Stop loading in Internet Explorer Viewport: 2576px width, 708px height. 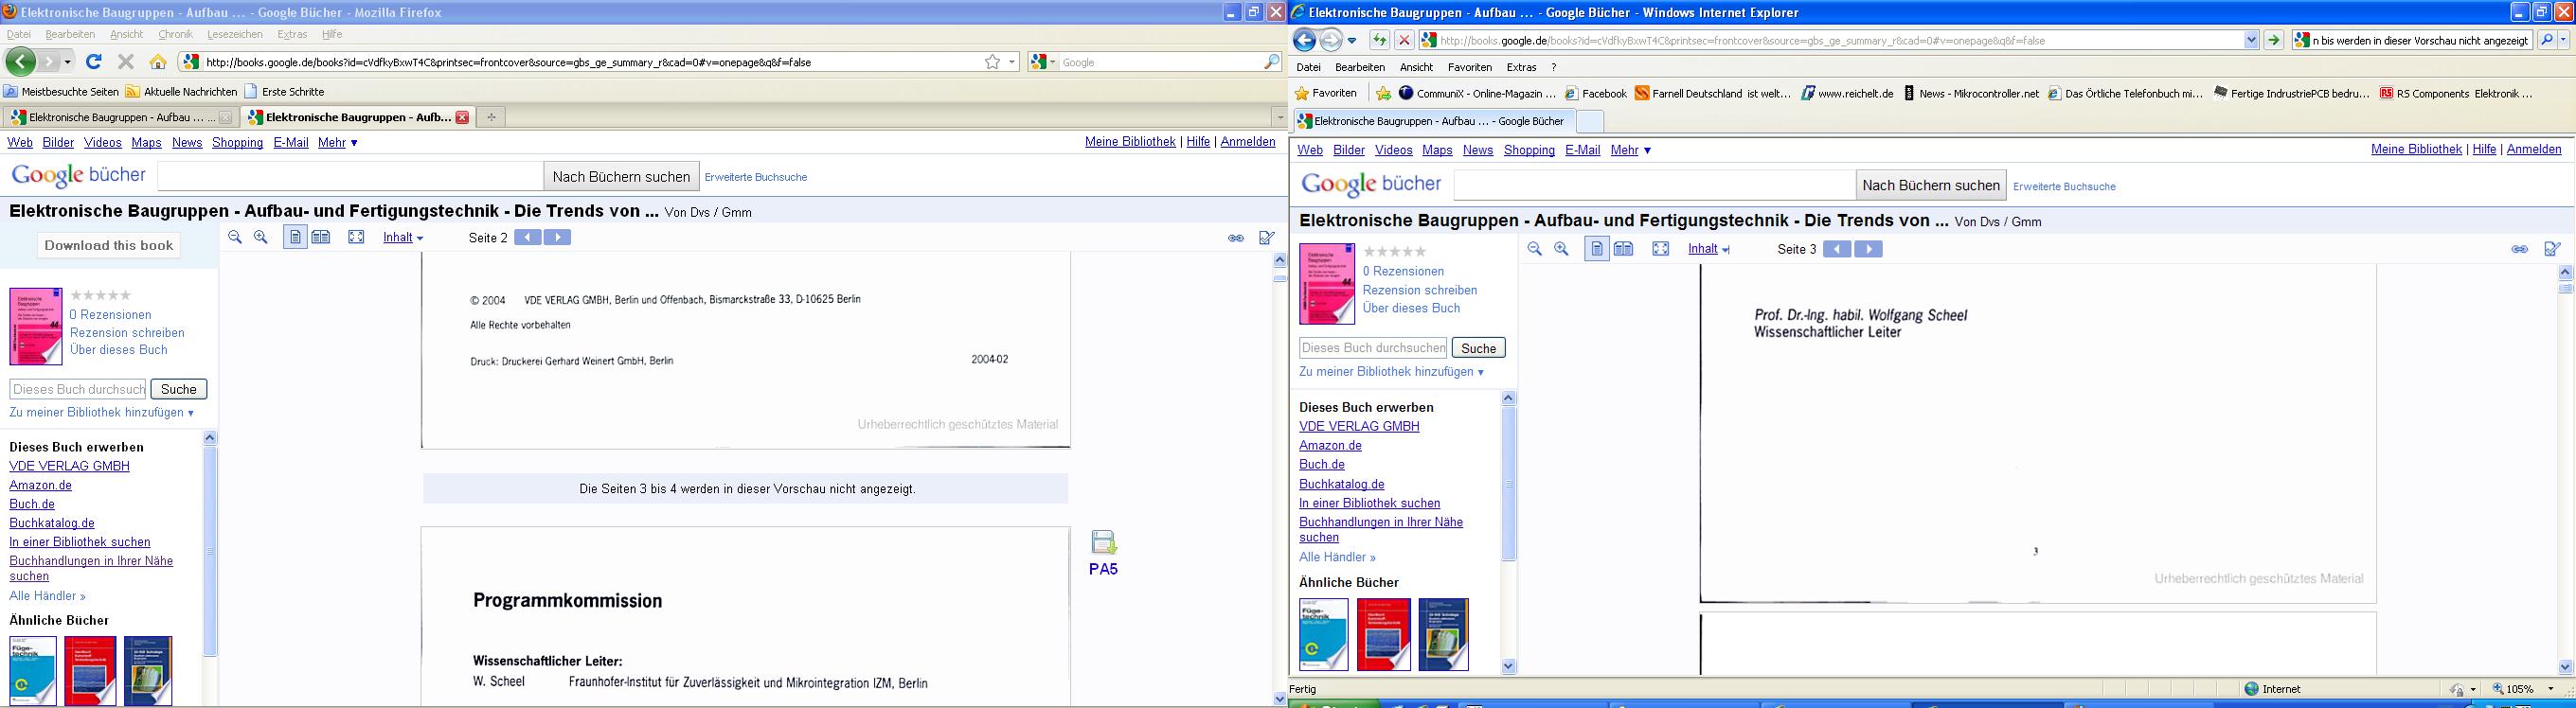coord(1404,40)
